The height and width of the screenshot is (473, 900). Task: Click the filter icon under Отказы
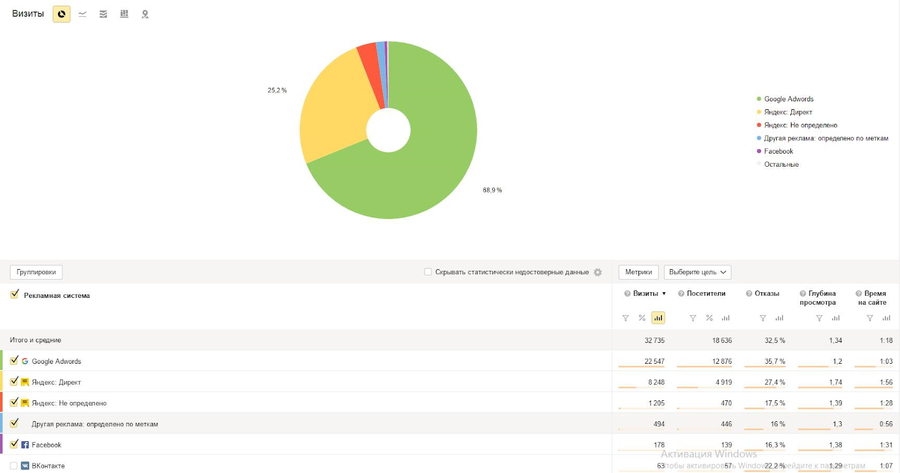point(763,318)
